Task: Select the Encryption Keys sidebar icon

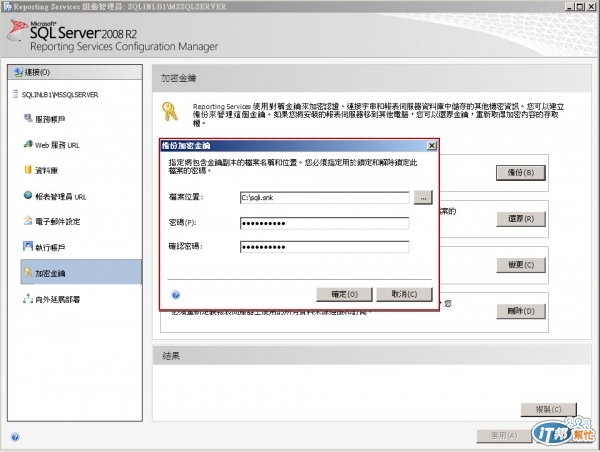Action: [x=28, y=272]
